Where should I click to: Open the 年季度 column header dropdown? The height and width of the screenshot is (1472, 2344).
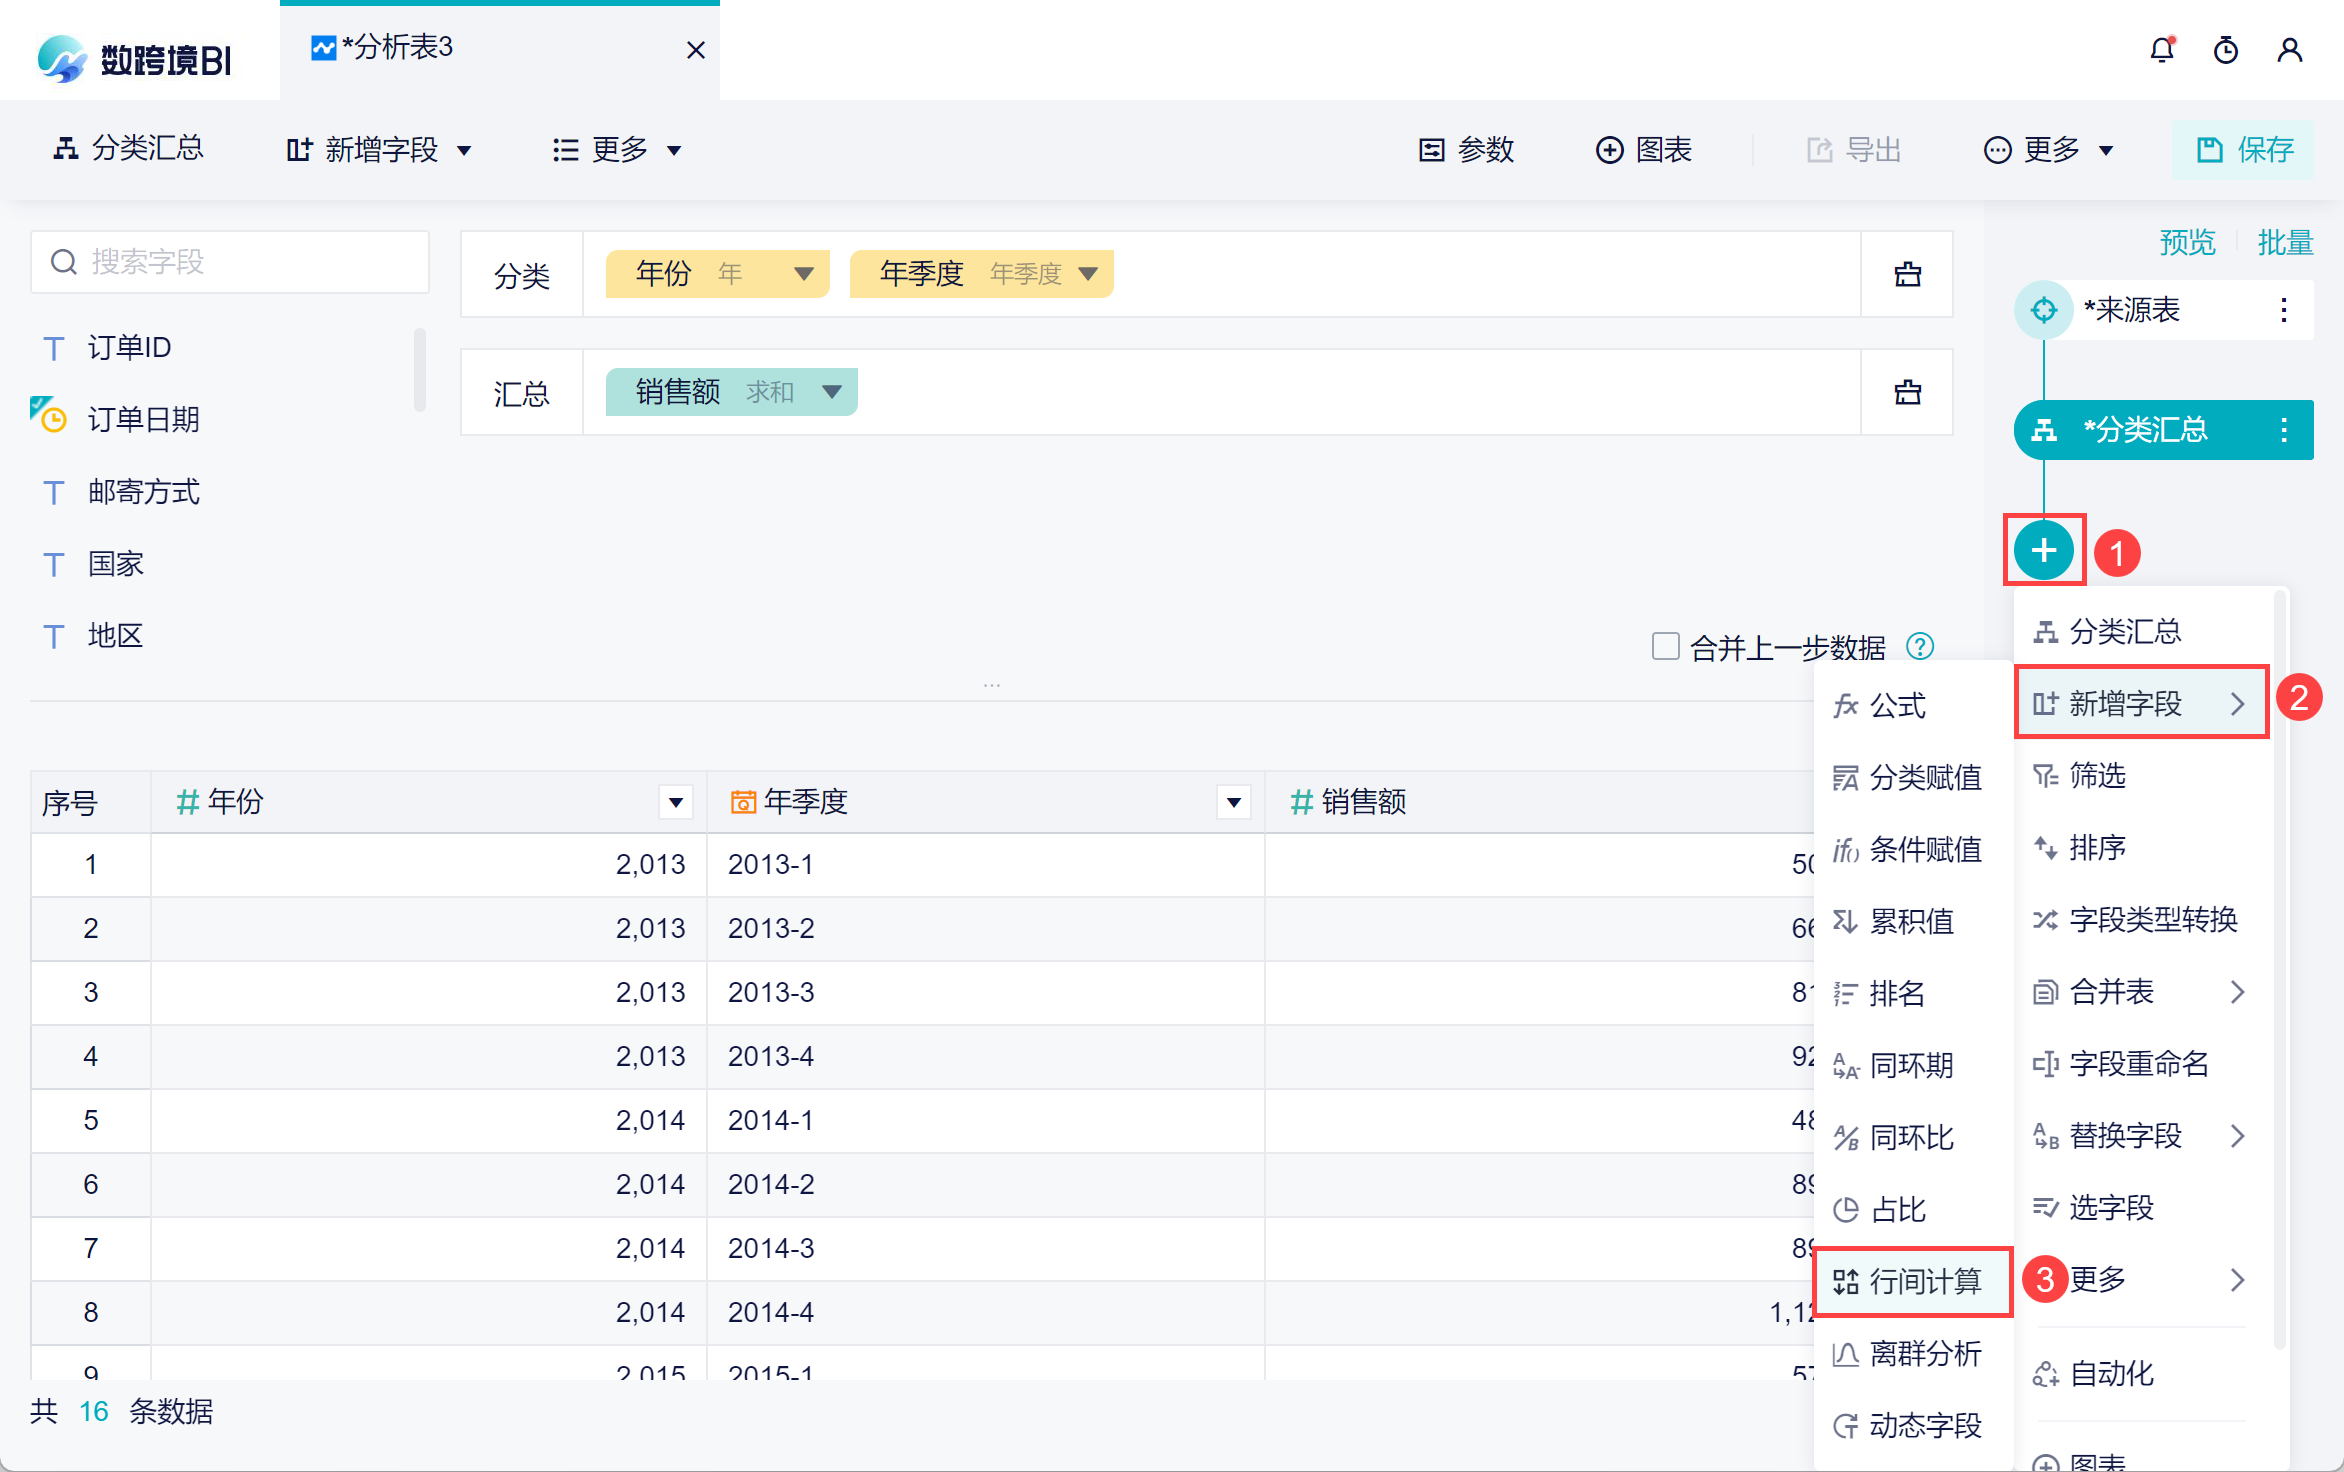coord(1234,802)
